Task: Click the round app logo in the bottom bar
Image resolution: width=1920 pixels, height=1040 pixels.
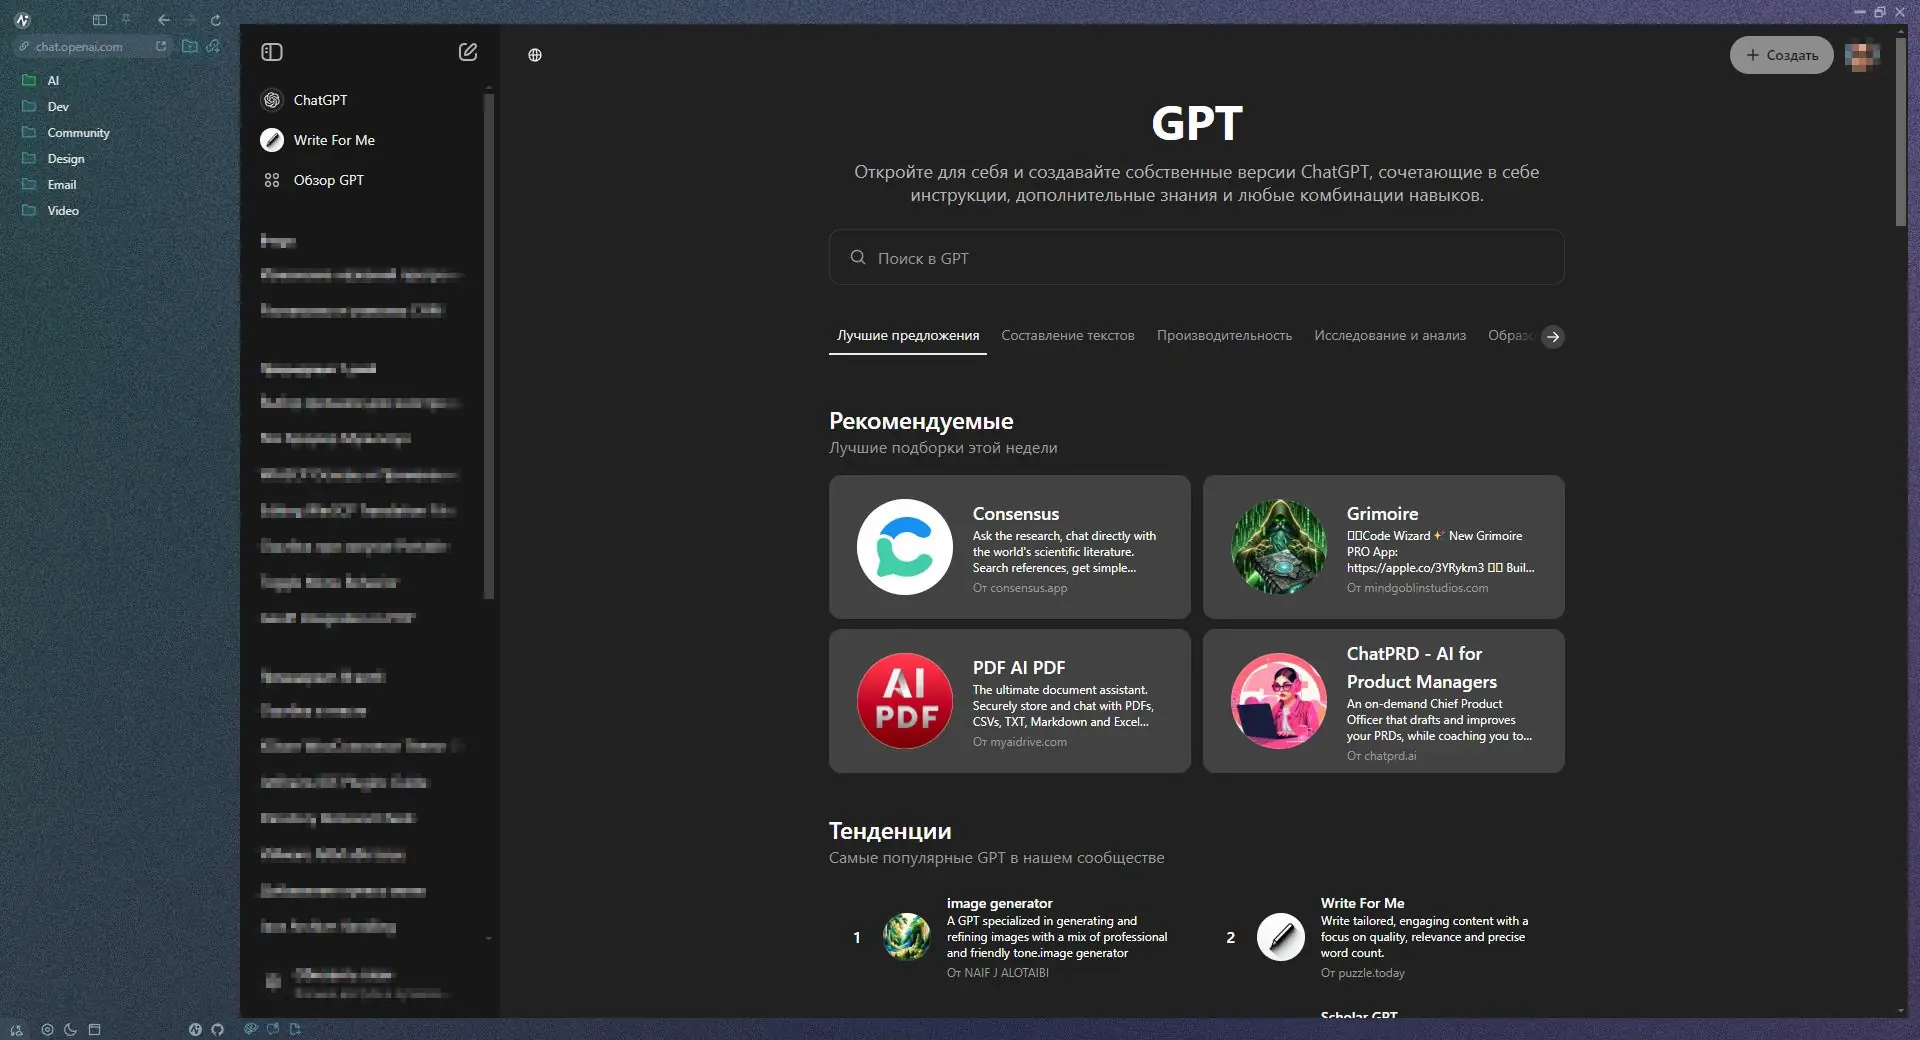Action: (195, 1029)
